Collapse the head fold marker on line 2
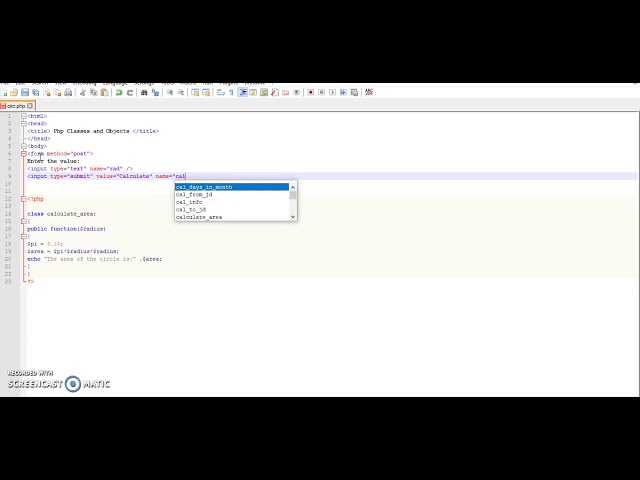Screen dimensions: 640x480 (x=24, y=124)
